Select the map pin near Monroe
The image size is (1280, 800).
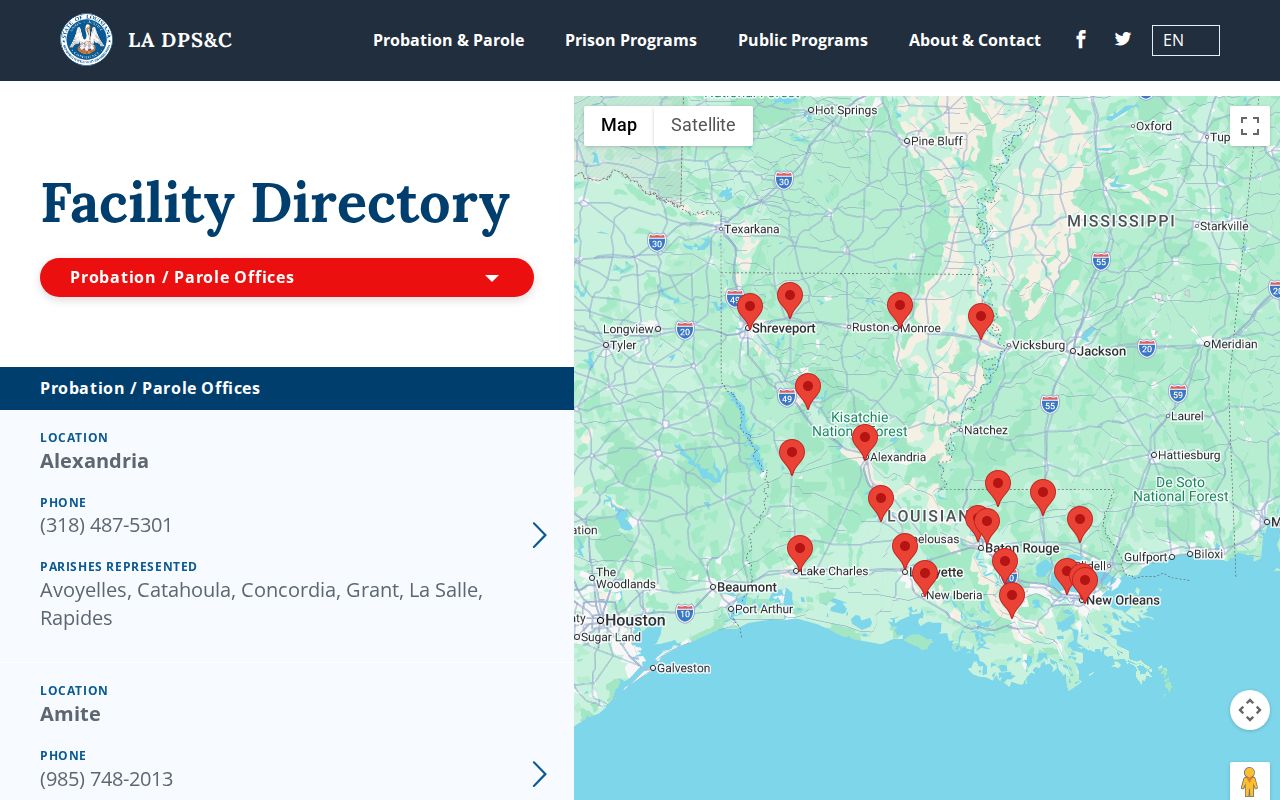900,310
